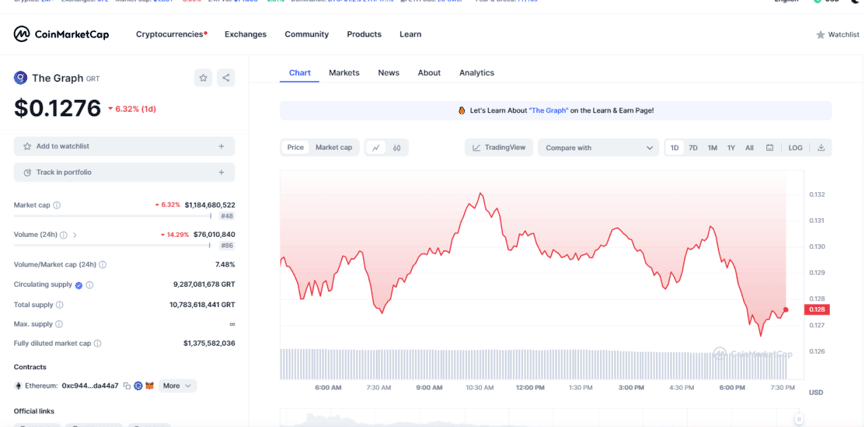Download the chart data

(x=821, y=148)
